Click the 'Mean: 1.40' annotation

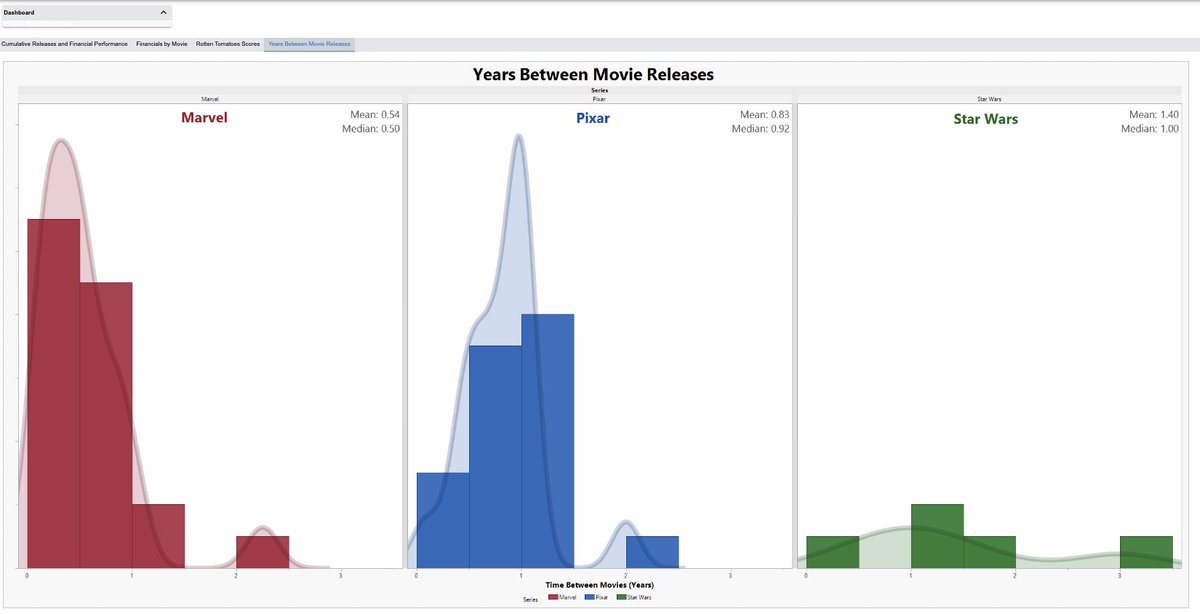1154,115
